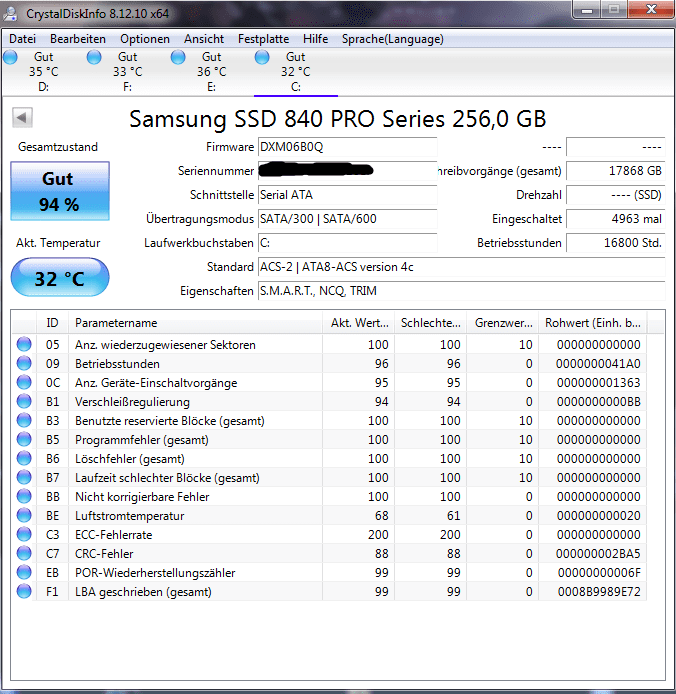Click status icon of row EB

coord(24,573)
